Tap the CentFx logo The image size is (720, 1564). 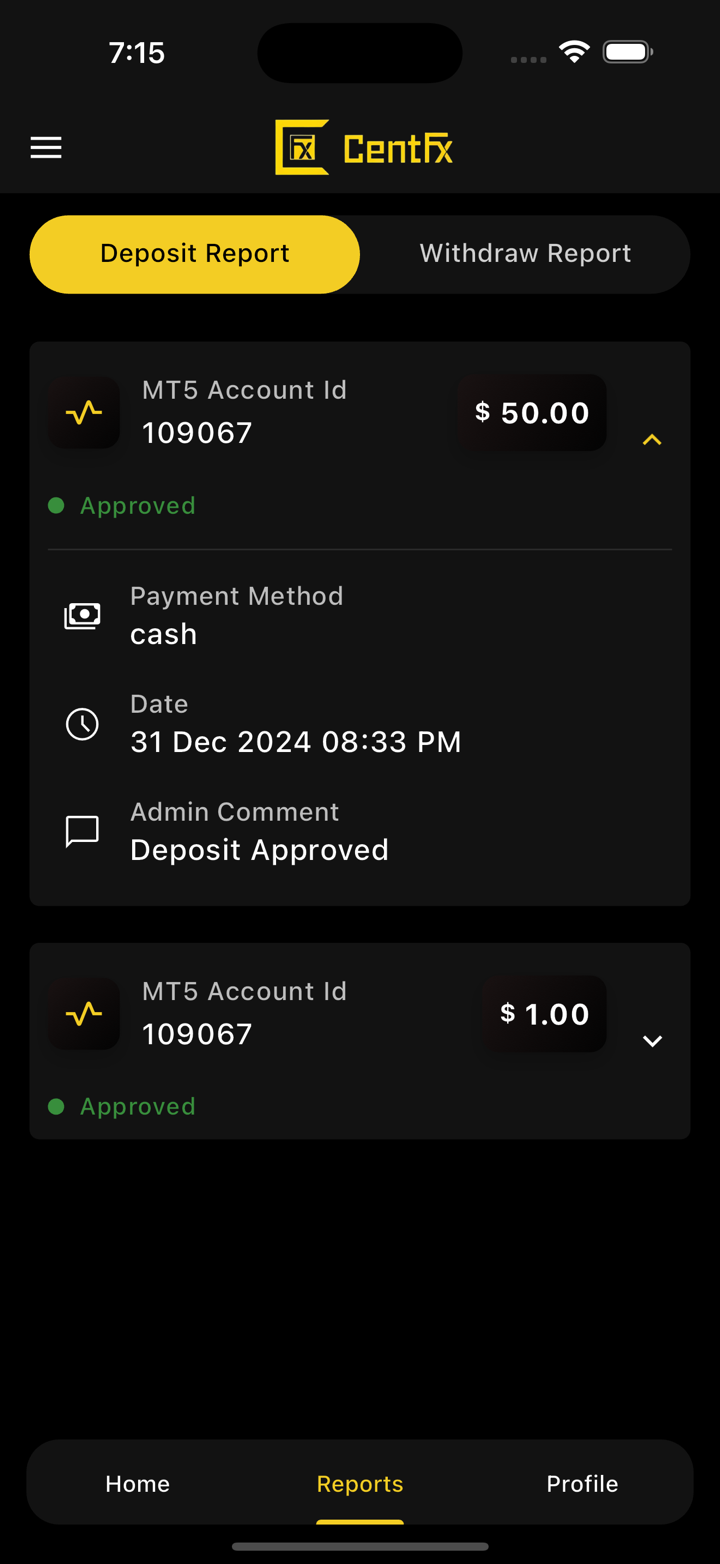click(364, 148)
